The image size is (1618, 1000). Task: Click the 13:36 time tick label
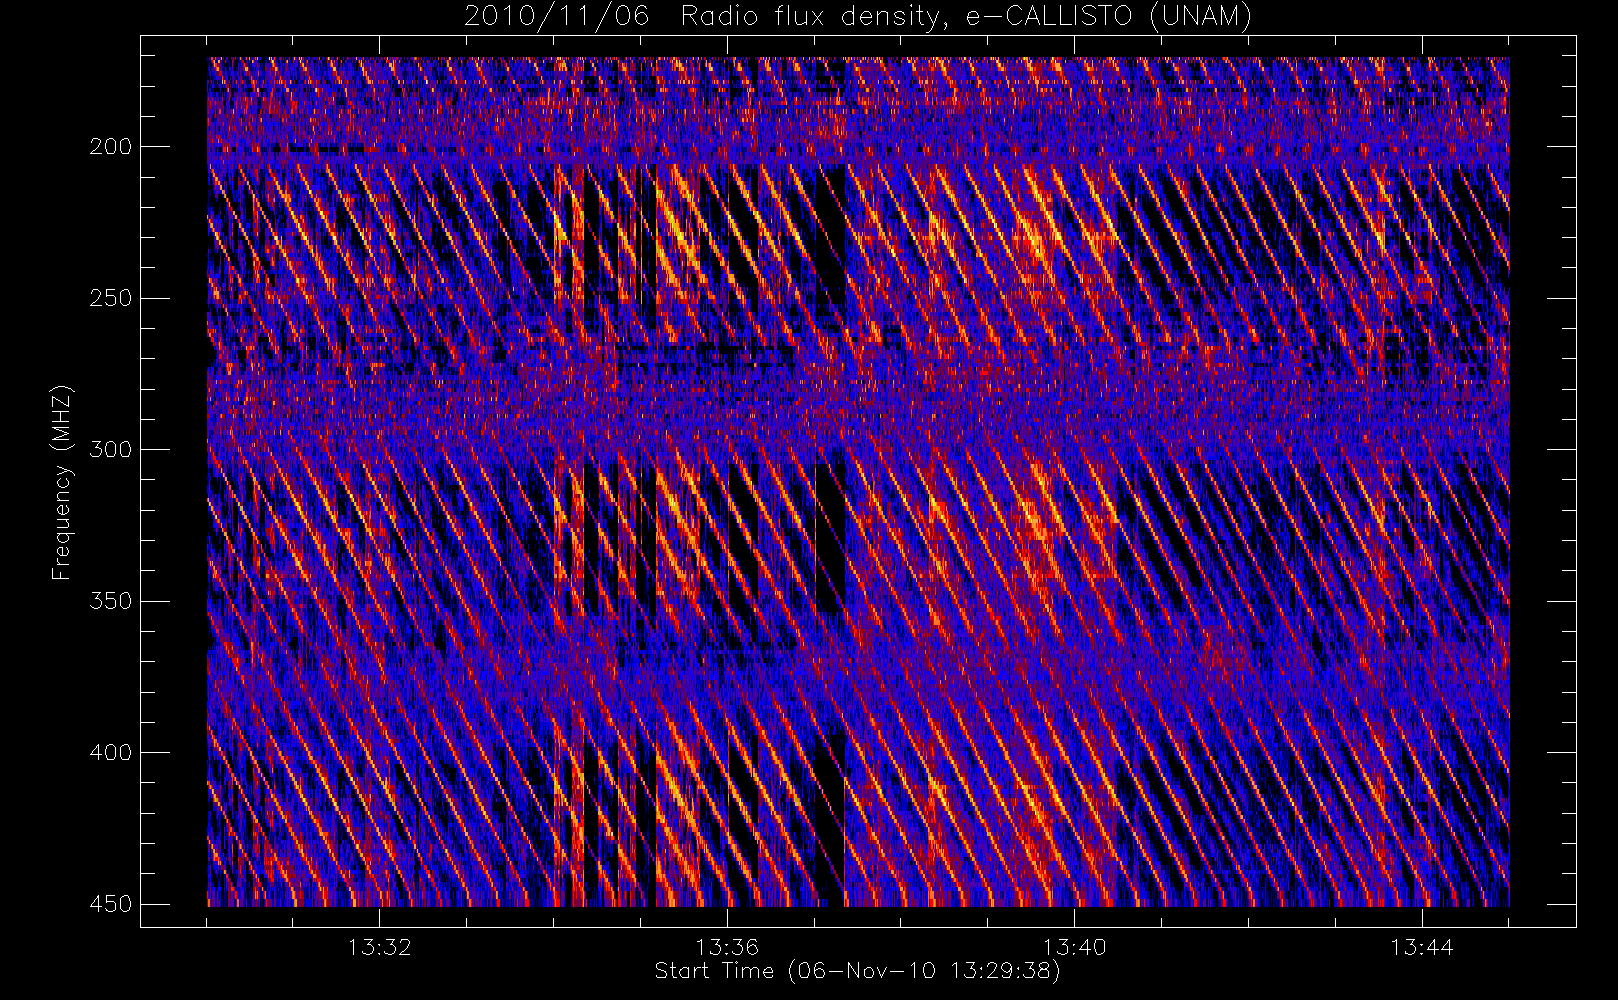coord(727,947)
